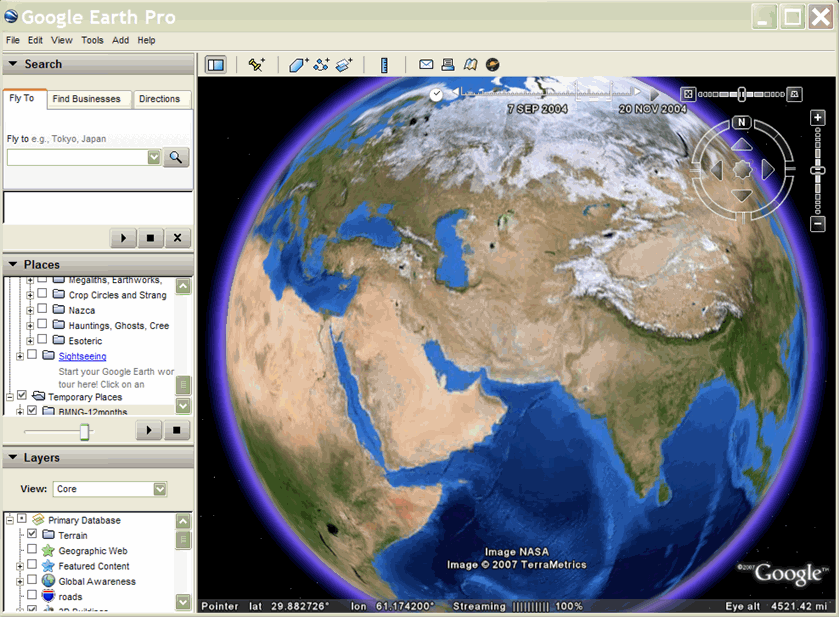Activate the Ruler measuring tool
Viewport: 839px width, 617px height.
(x=385, y=63)
